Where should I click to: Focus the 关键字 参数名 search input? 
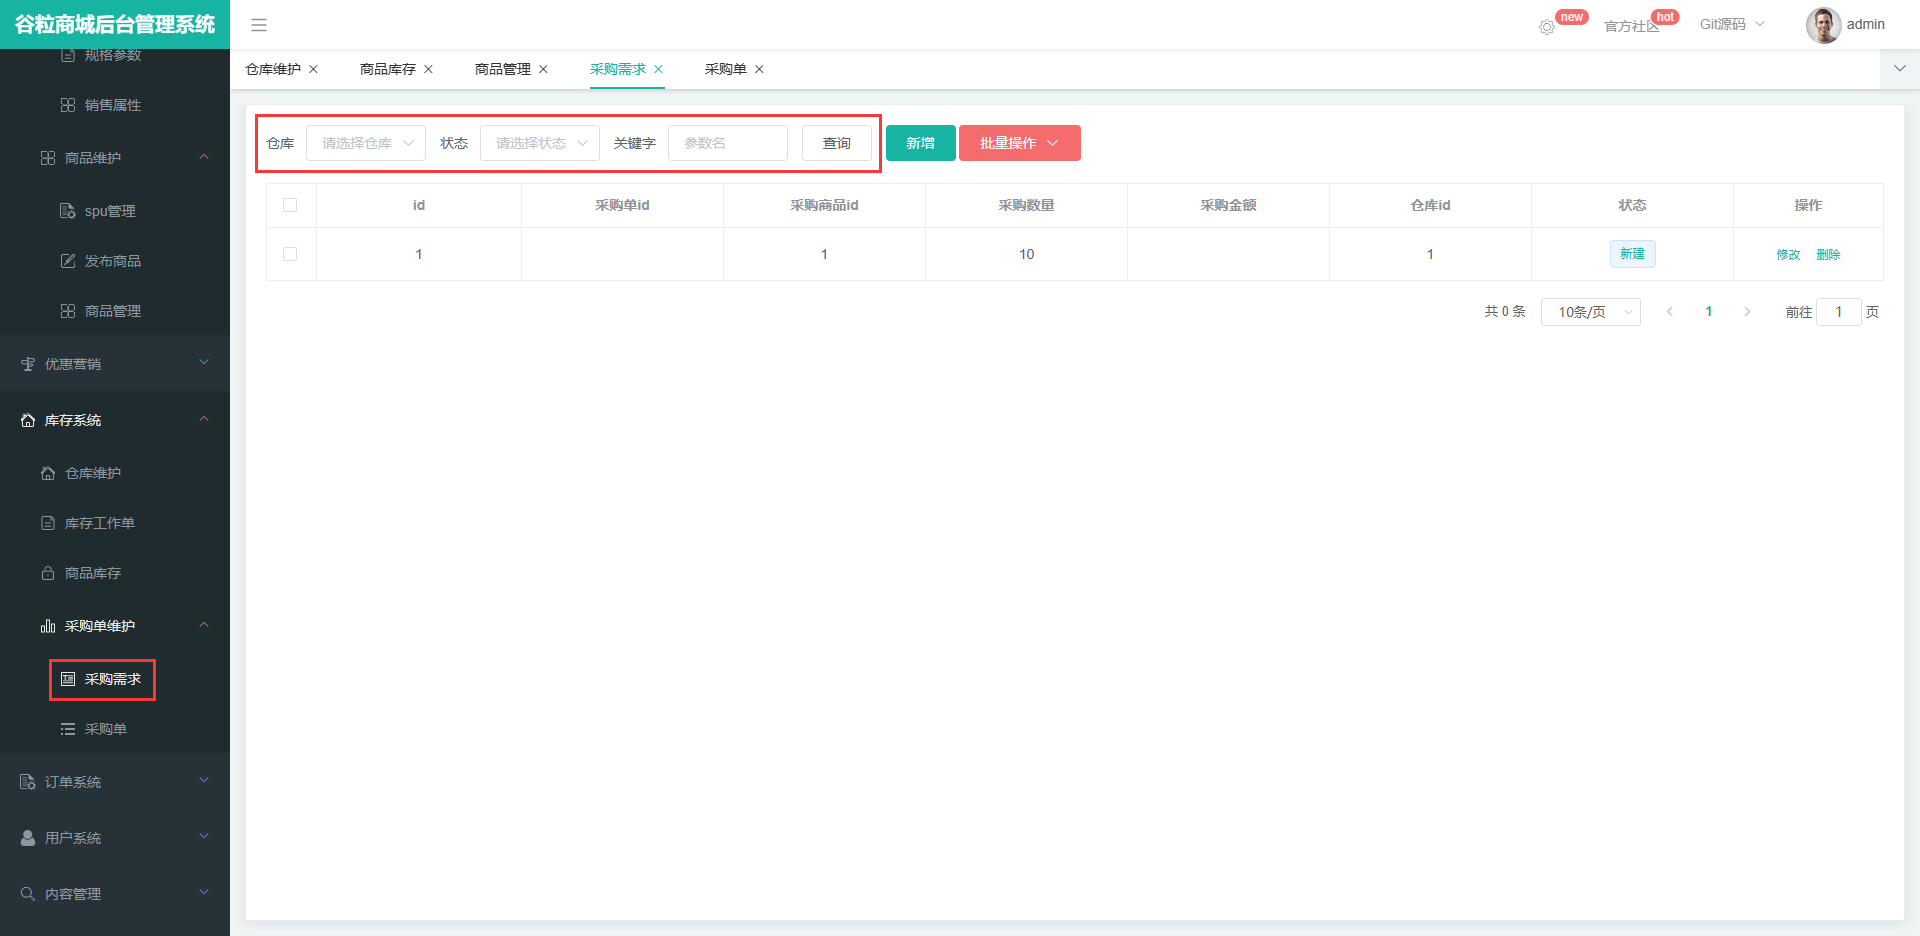728,143
